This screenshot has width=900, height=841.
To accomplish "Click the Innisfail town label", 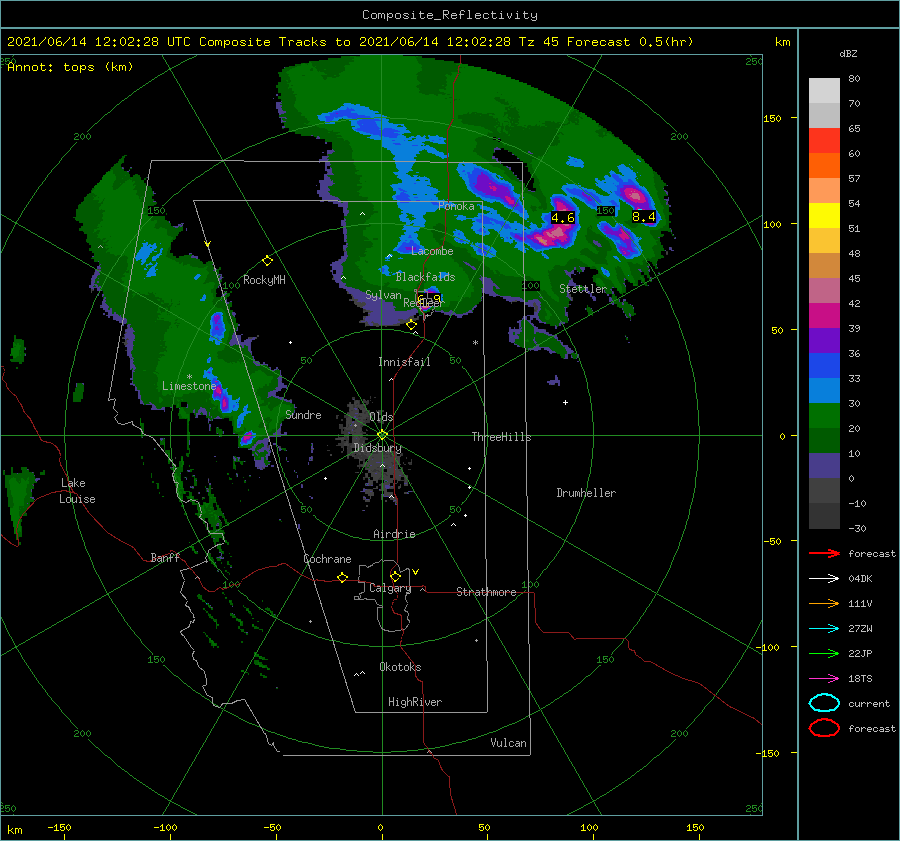I will pyautogui.click(x=404, y=362).
